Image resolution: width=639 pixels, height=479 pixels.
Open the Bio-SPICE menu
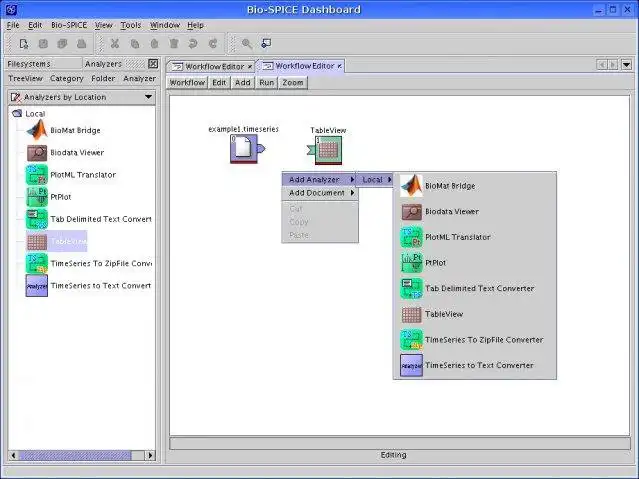click(69, 25)
